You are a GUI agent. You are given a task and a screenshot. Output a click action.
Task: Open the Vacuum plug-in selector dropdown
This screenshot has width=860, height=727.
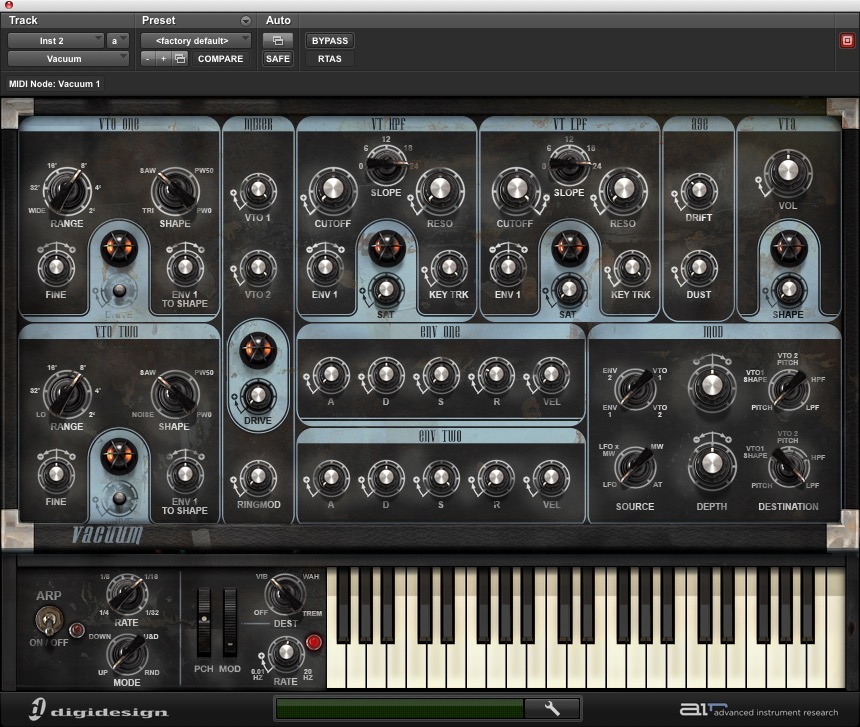[x=68, y=59]
